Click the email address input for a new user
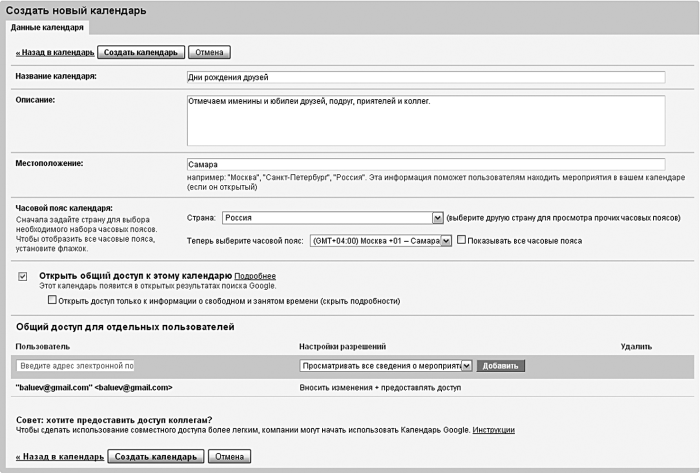The image size is (700, 473). [x=76, y=366]
